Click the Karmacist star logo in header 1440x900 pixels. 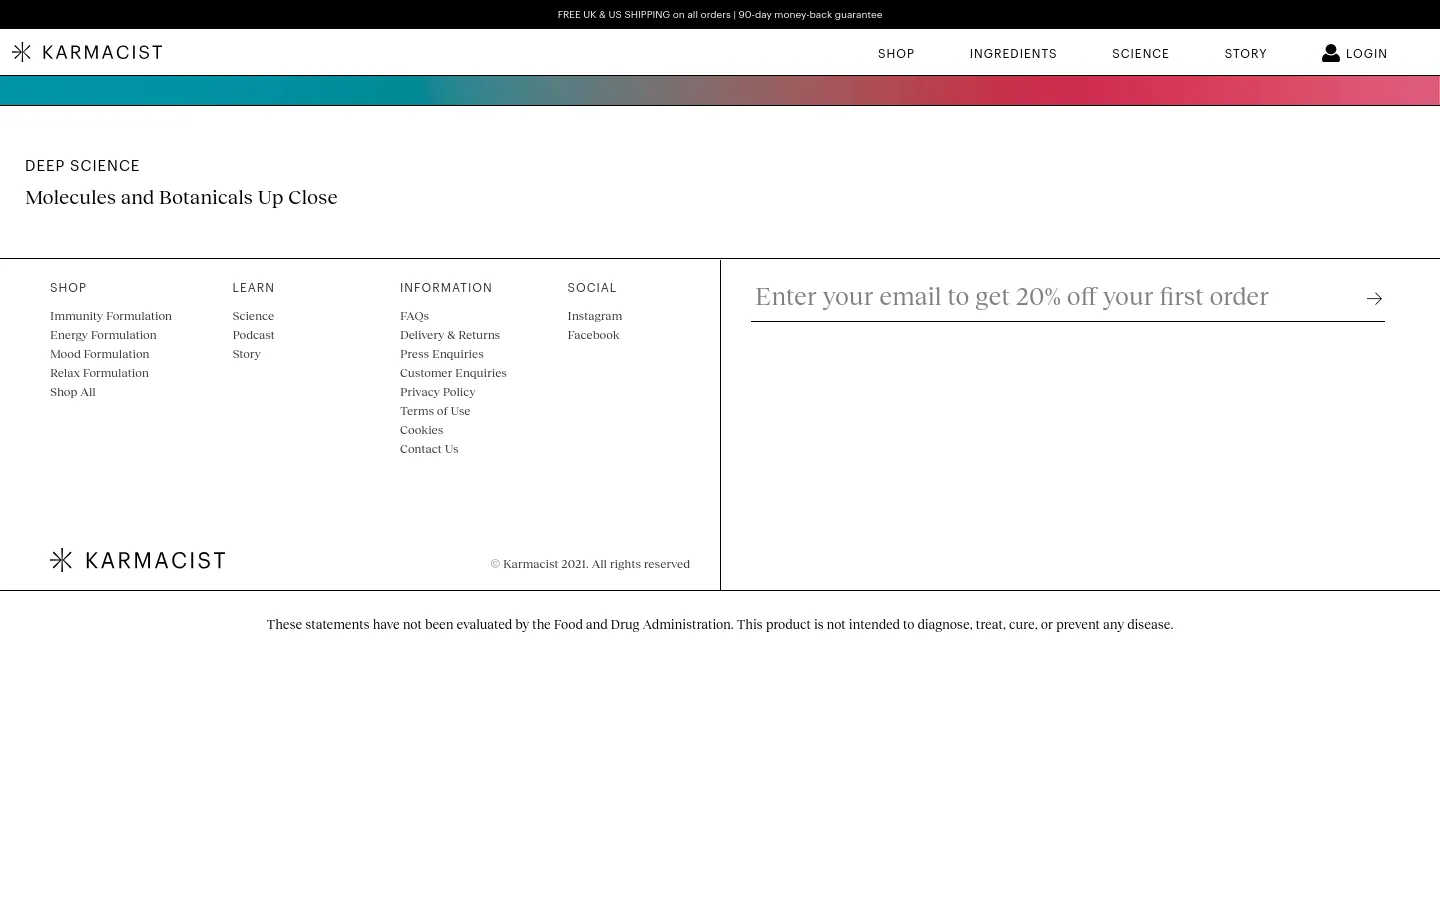coord(87,52)
